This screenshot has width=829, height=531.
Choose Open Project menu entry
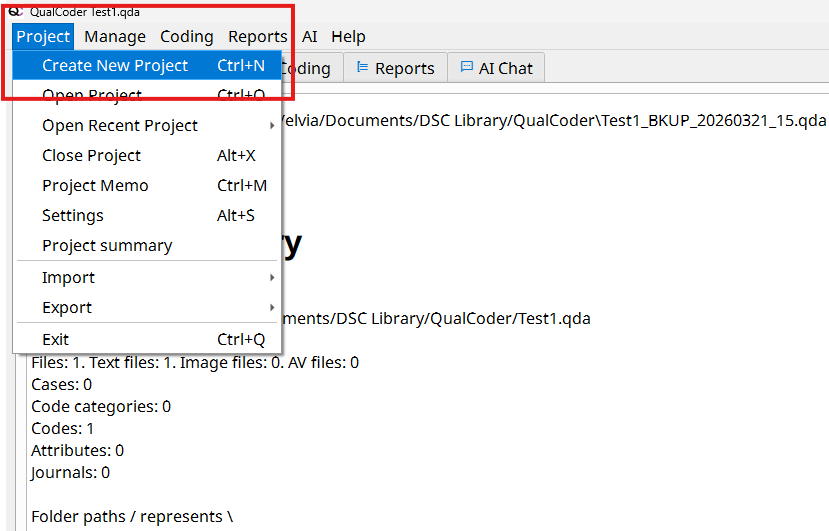92,96
